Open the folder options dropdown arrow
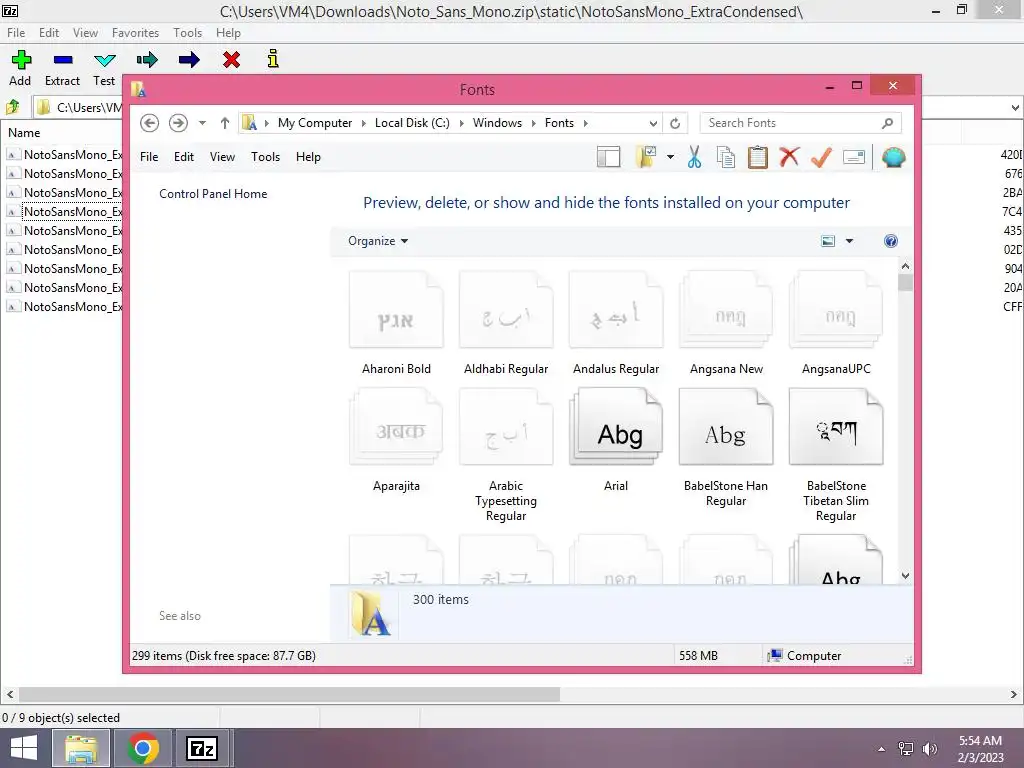This screenshot has height=768, width=1024. [x=670, y=157]
